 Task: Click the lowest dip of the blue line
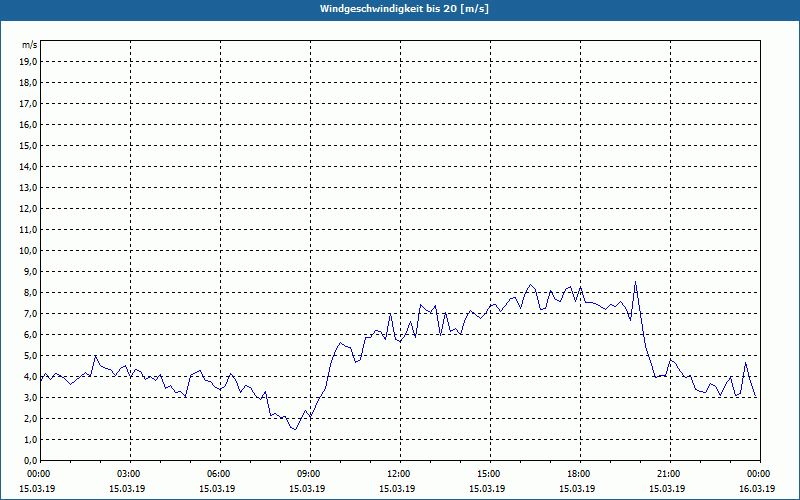point(295,429)
